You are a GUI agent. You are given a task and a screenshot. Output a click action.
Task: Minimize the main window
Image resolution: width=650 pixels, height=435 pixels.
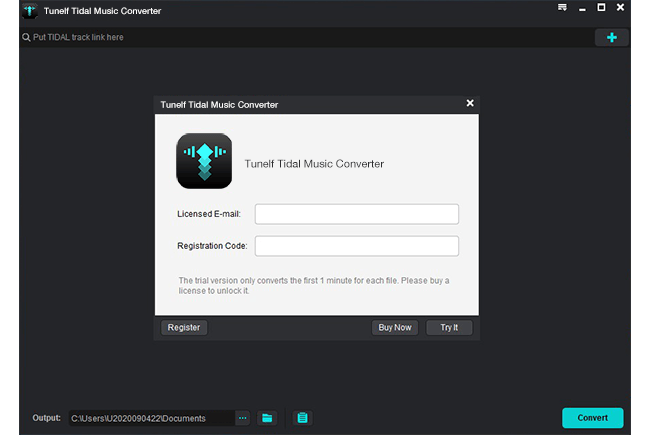click(582, 8)
